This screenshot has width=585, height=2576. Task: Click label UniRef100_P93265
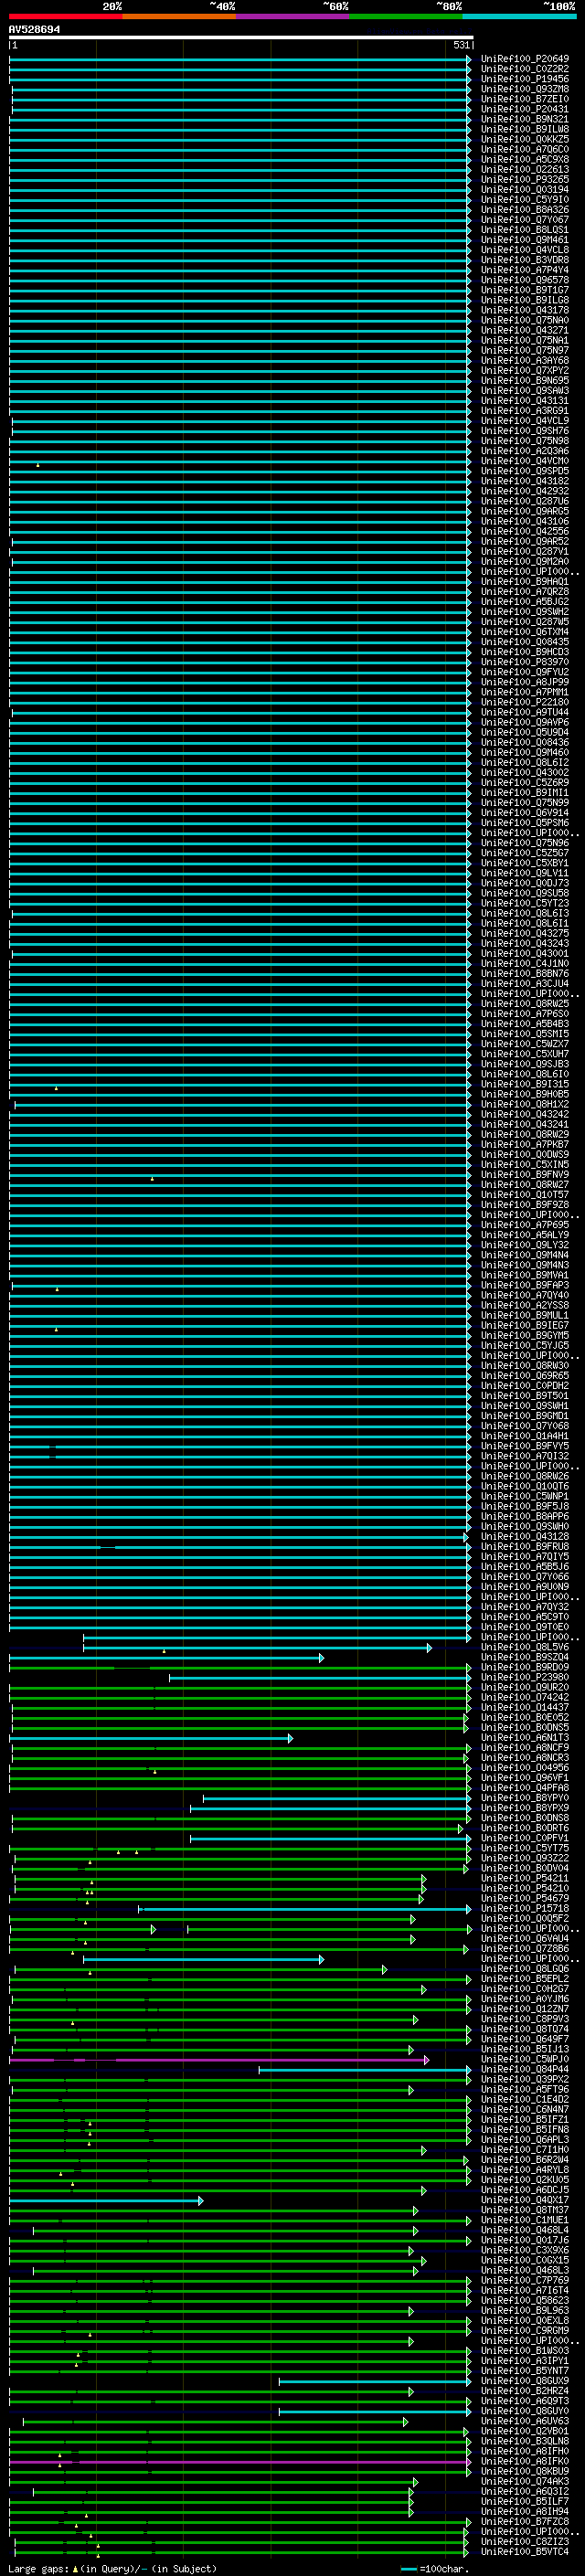click(x=525, y=179)
